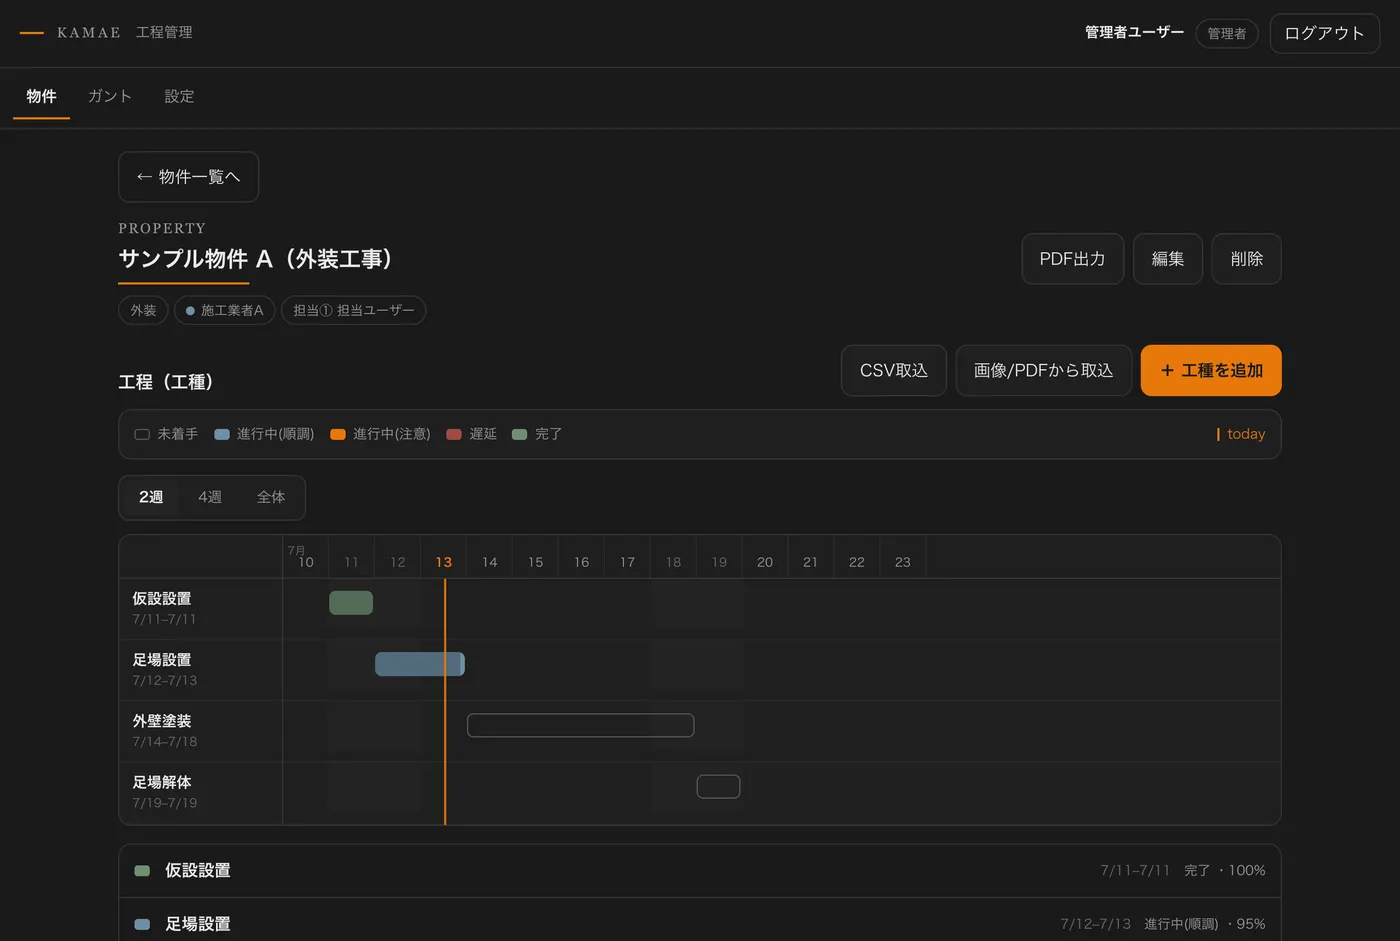Click the blue 足場設置 gantt bar

pyautogui.click(x=420, y=664)
